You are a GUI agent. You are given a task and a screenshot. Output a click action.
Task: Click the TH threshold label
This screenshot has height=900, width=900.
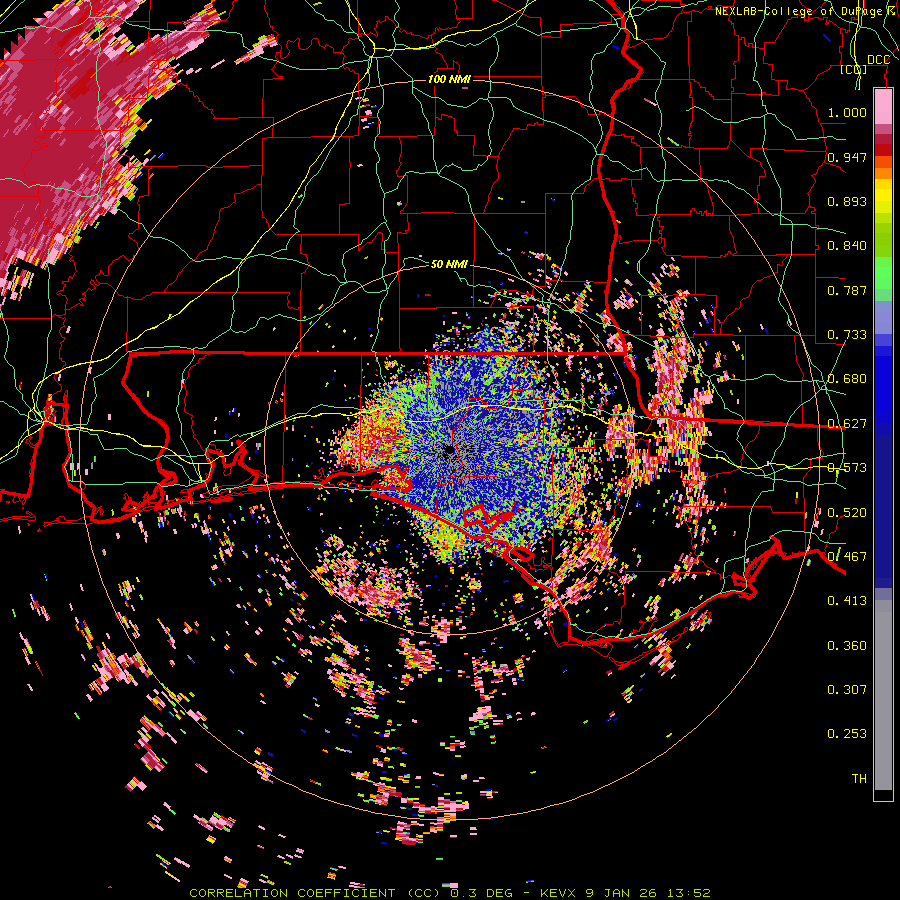859,779
